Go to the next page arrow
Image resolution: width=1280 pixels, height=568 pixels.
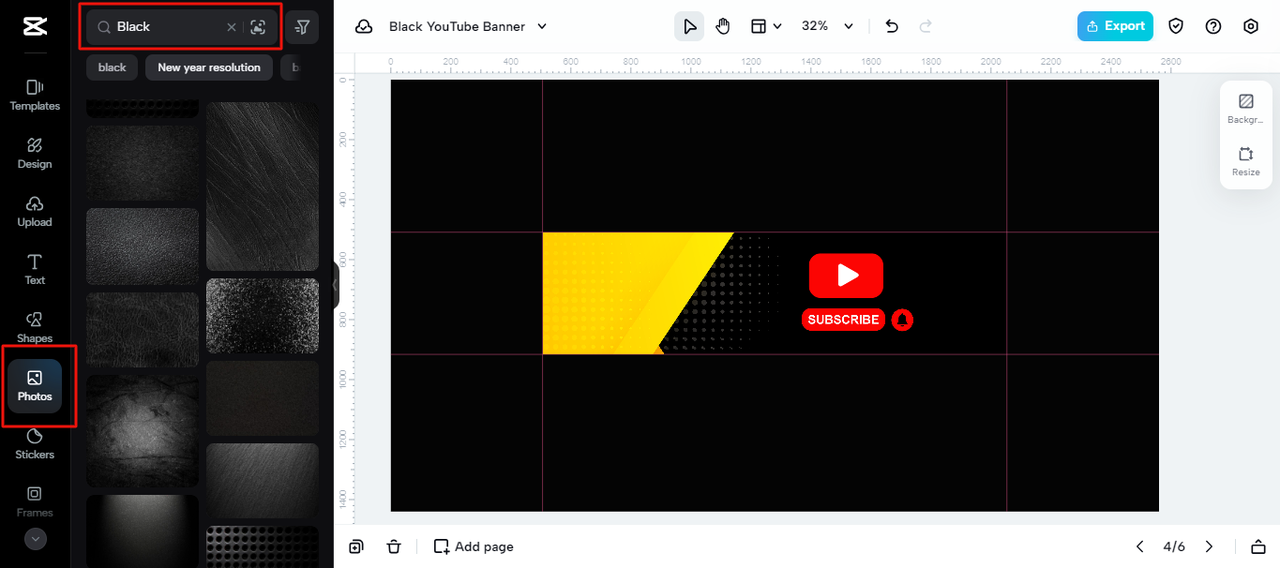(x=1209, y=546)
